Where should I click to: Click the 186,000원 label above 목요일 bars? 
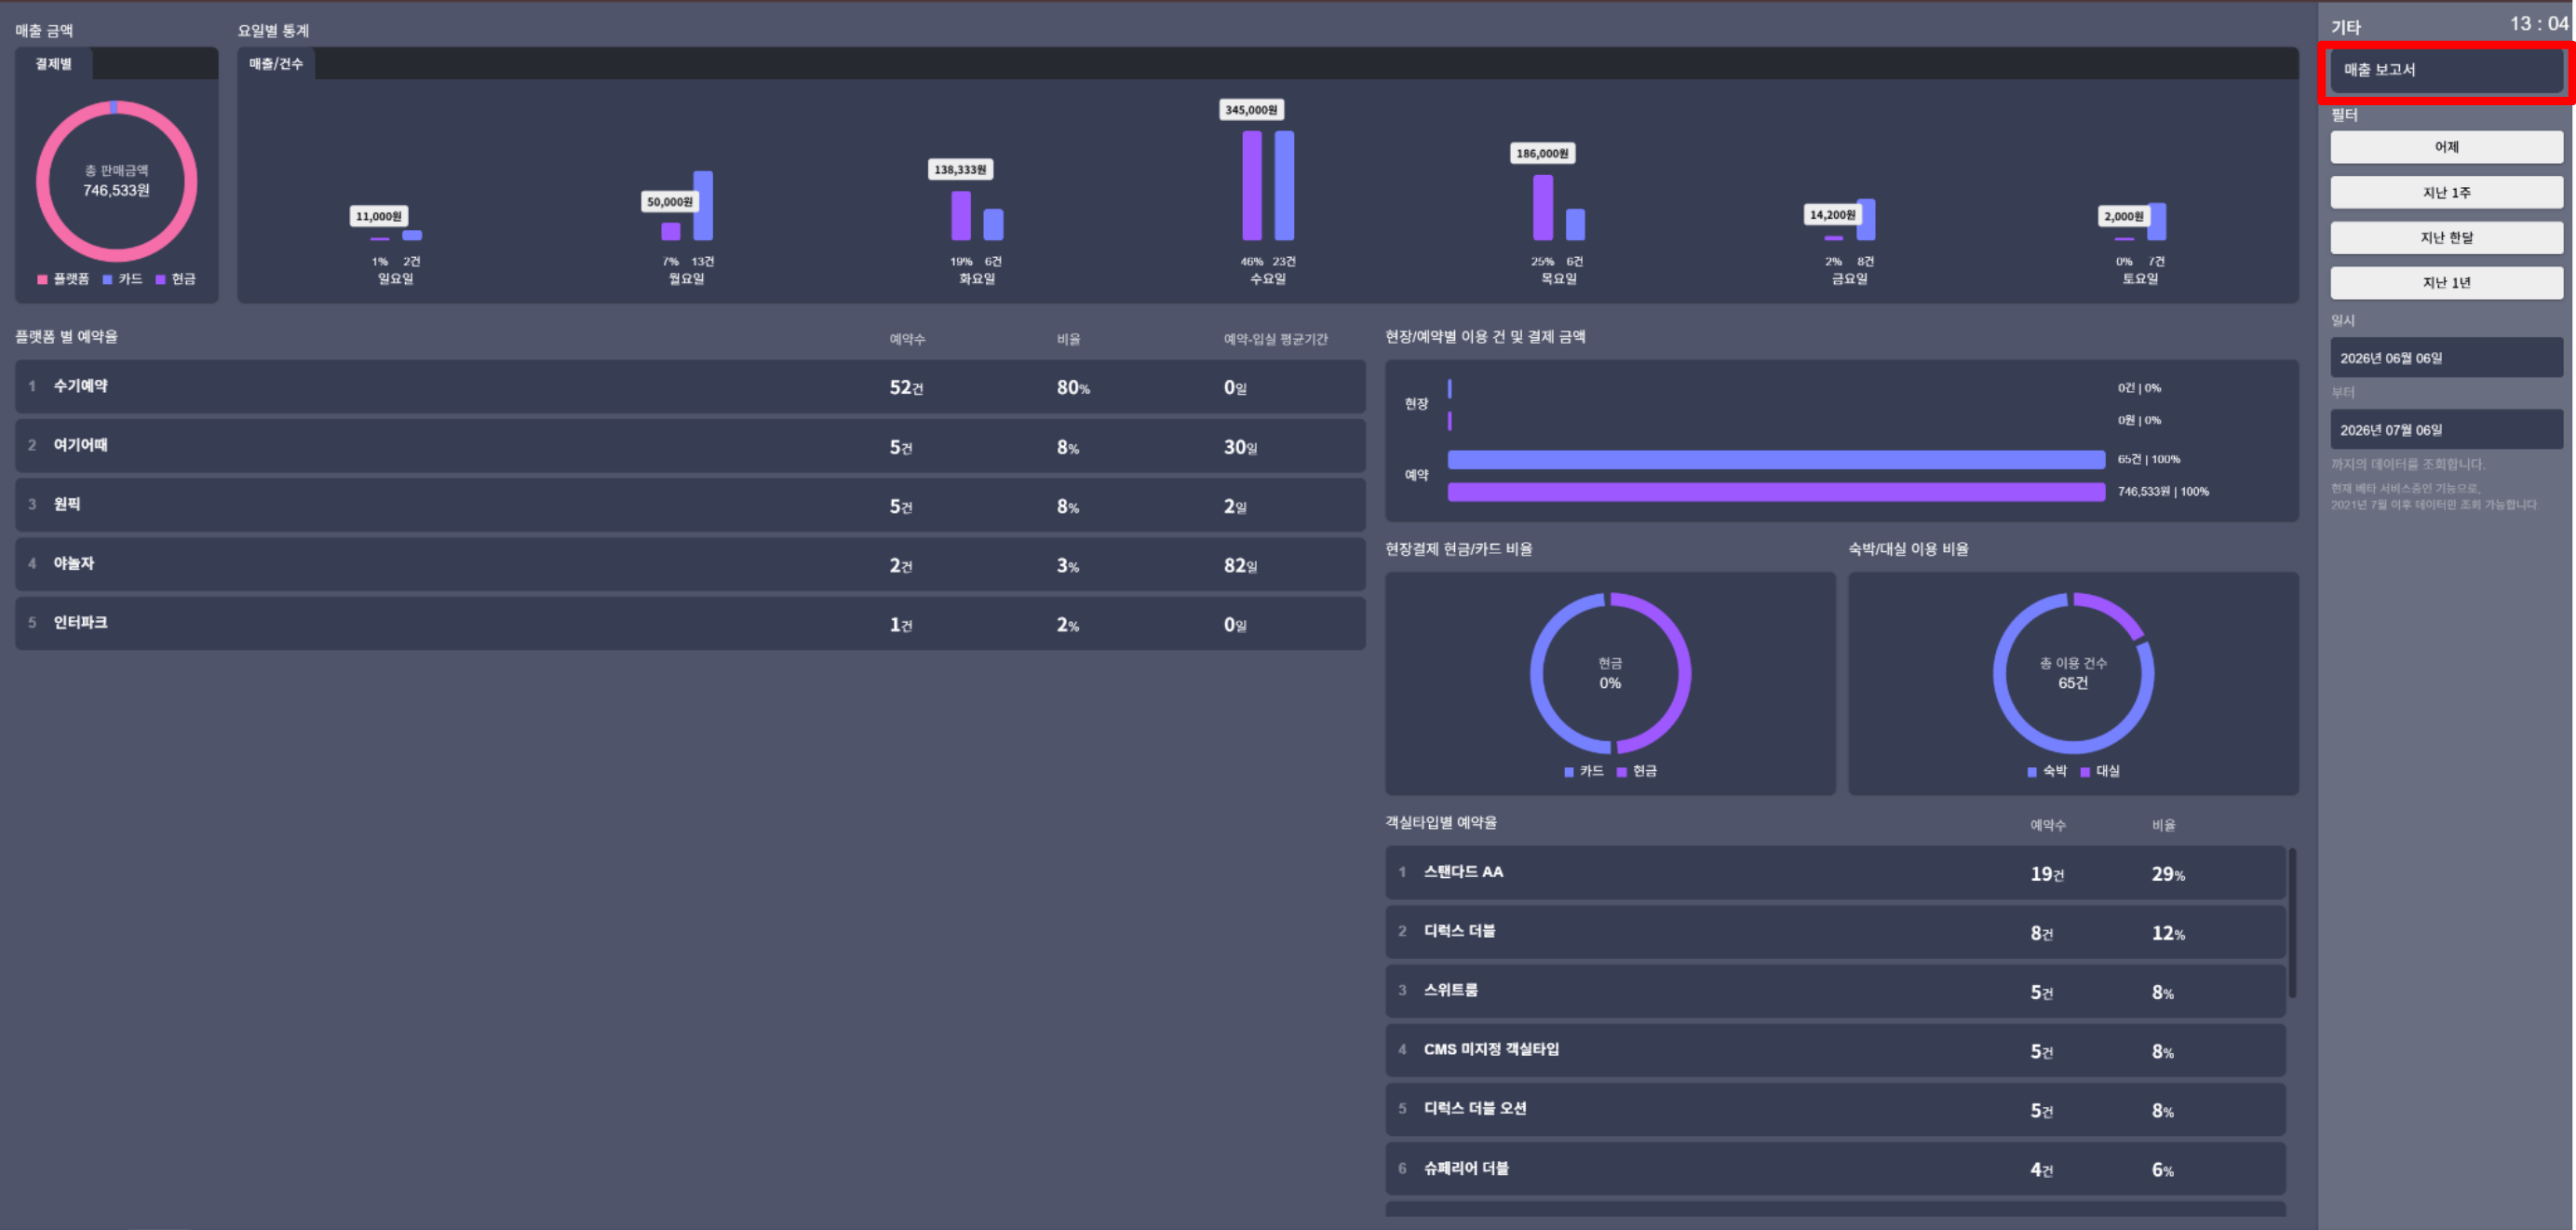1542,153
